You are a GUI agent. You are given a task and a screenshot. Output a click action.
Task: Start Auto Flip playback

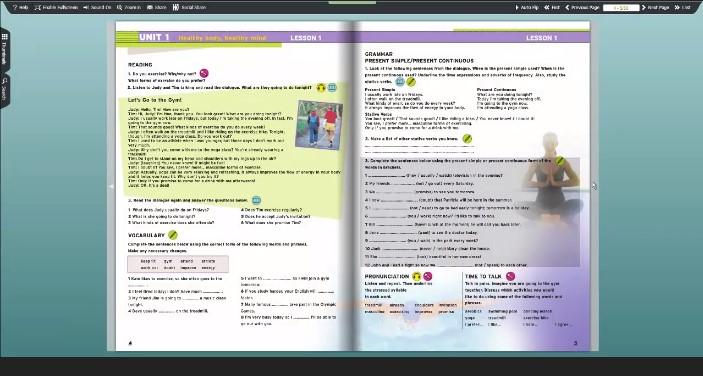pyautogui.click(x=527, y=8)
